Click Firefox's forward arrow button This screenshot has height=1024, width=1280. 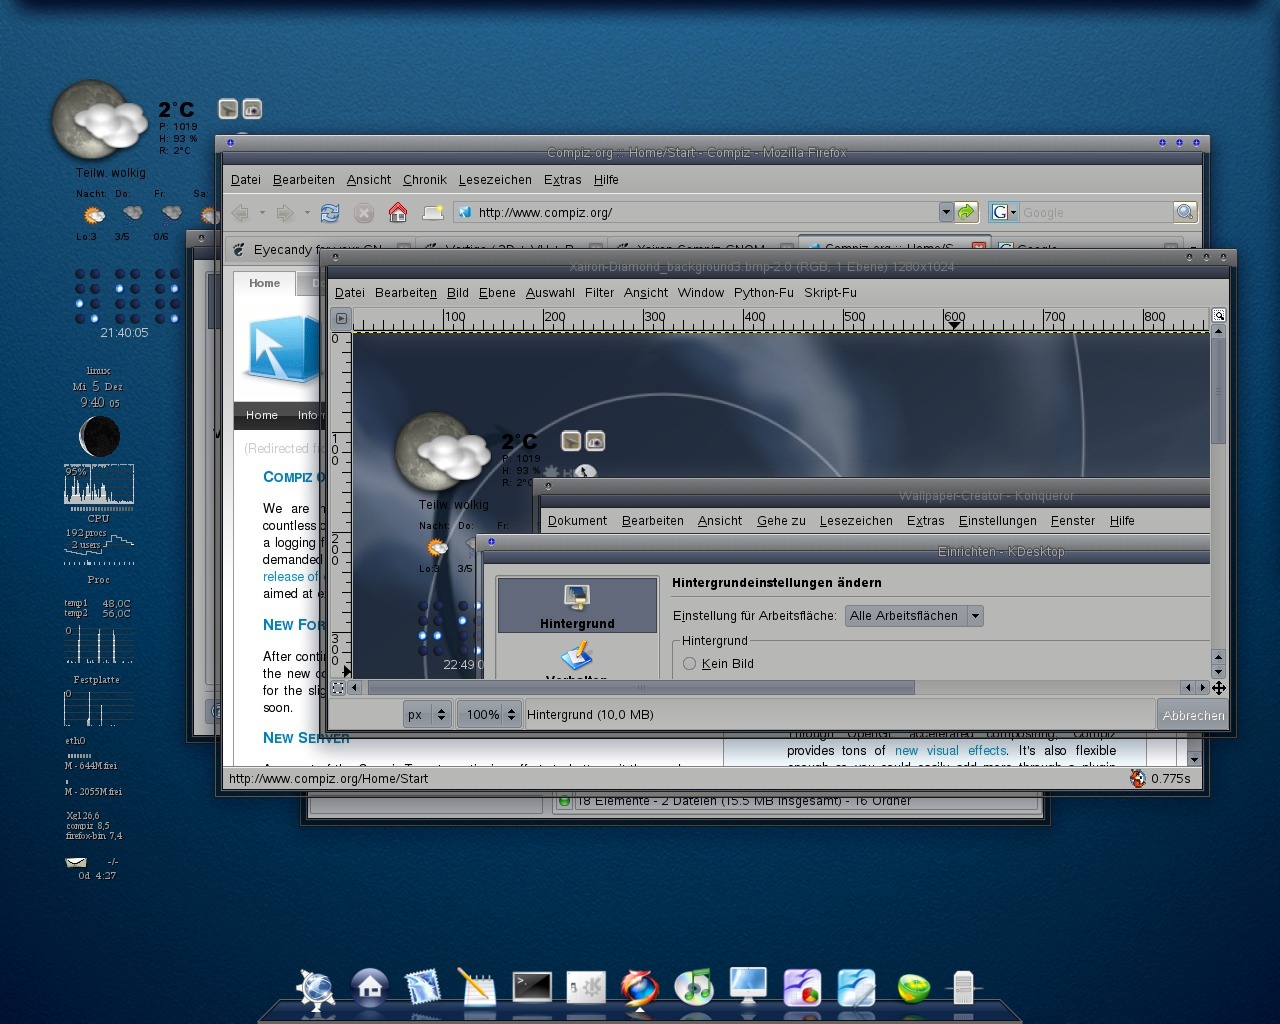285,212
